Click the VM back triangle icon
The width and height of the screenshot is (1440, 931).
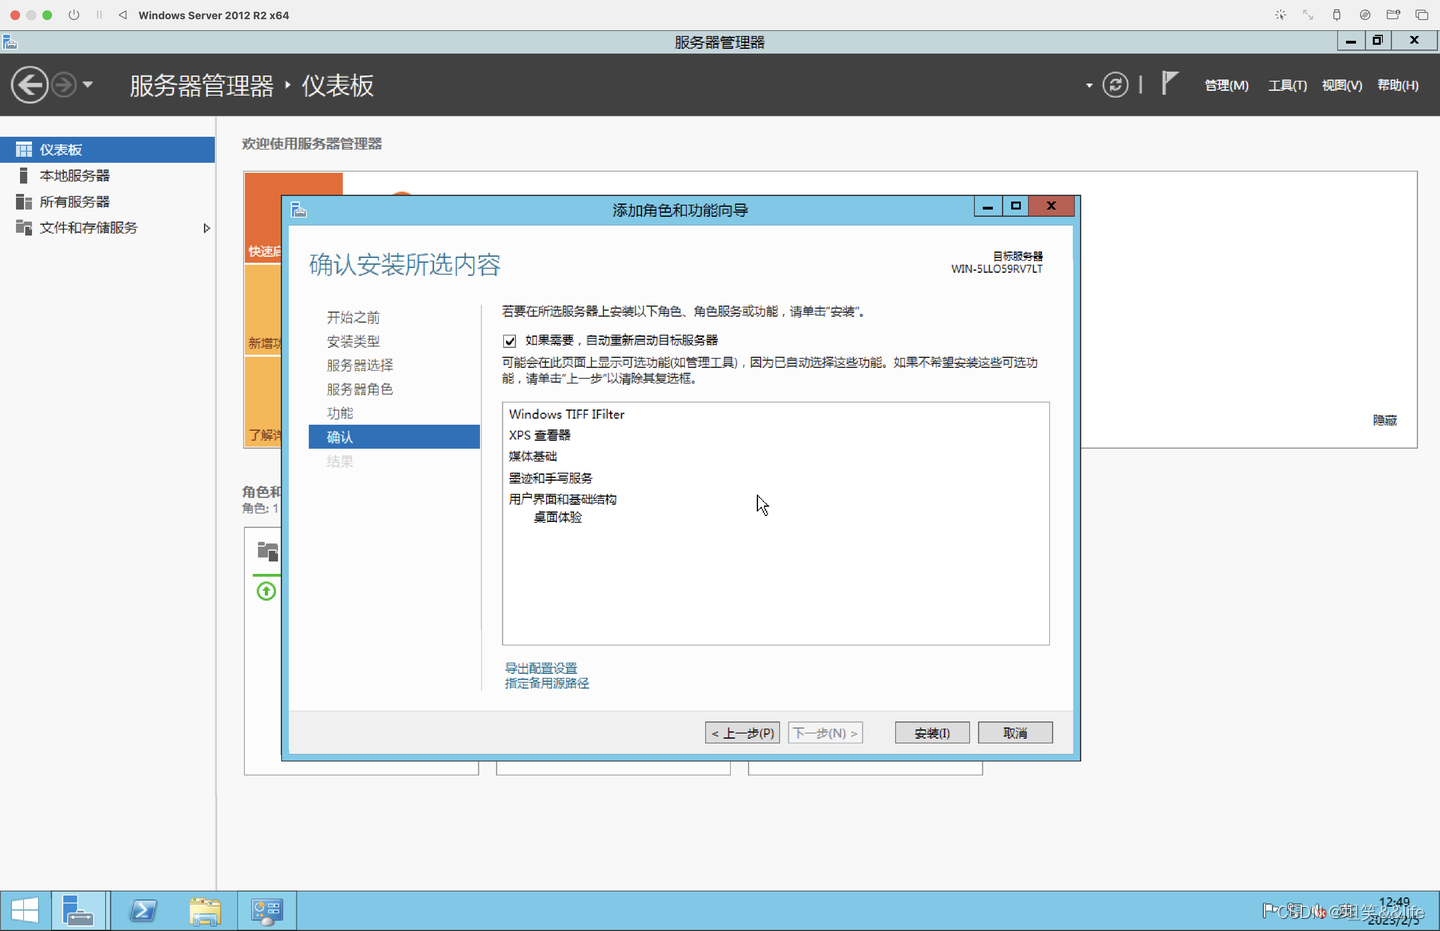(122, 15)
